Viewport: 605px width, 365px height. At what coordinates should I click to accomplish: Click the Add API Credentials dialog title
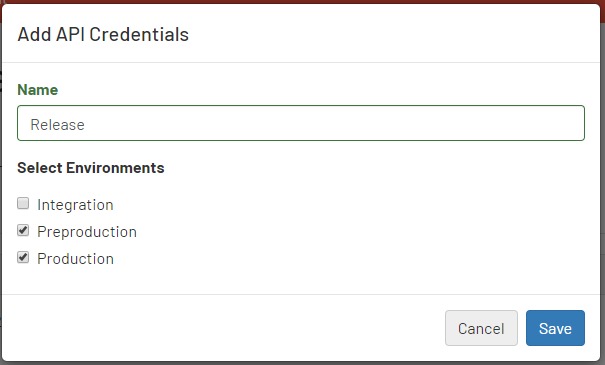pyautogui.click(x=103, y=34)
